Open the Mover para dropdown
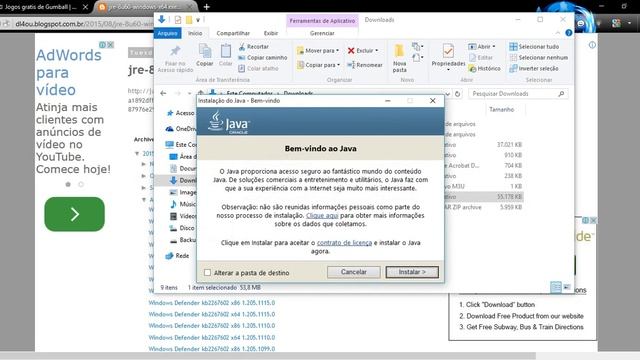Viewport: 640px width, 360px height. point(318,50)
